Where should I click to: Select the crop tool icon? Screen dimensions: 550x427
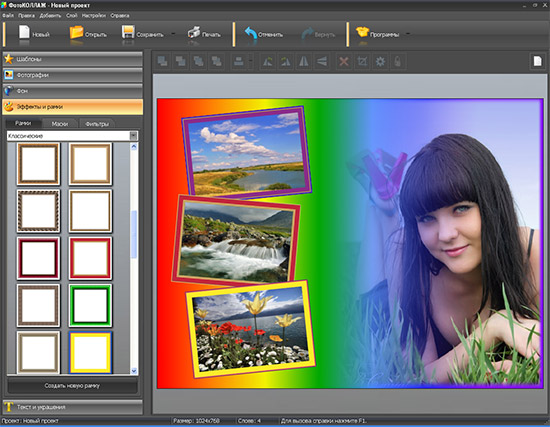(362, 61)
